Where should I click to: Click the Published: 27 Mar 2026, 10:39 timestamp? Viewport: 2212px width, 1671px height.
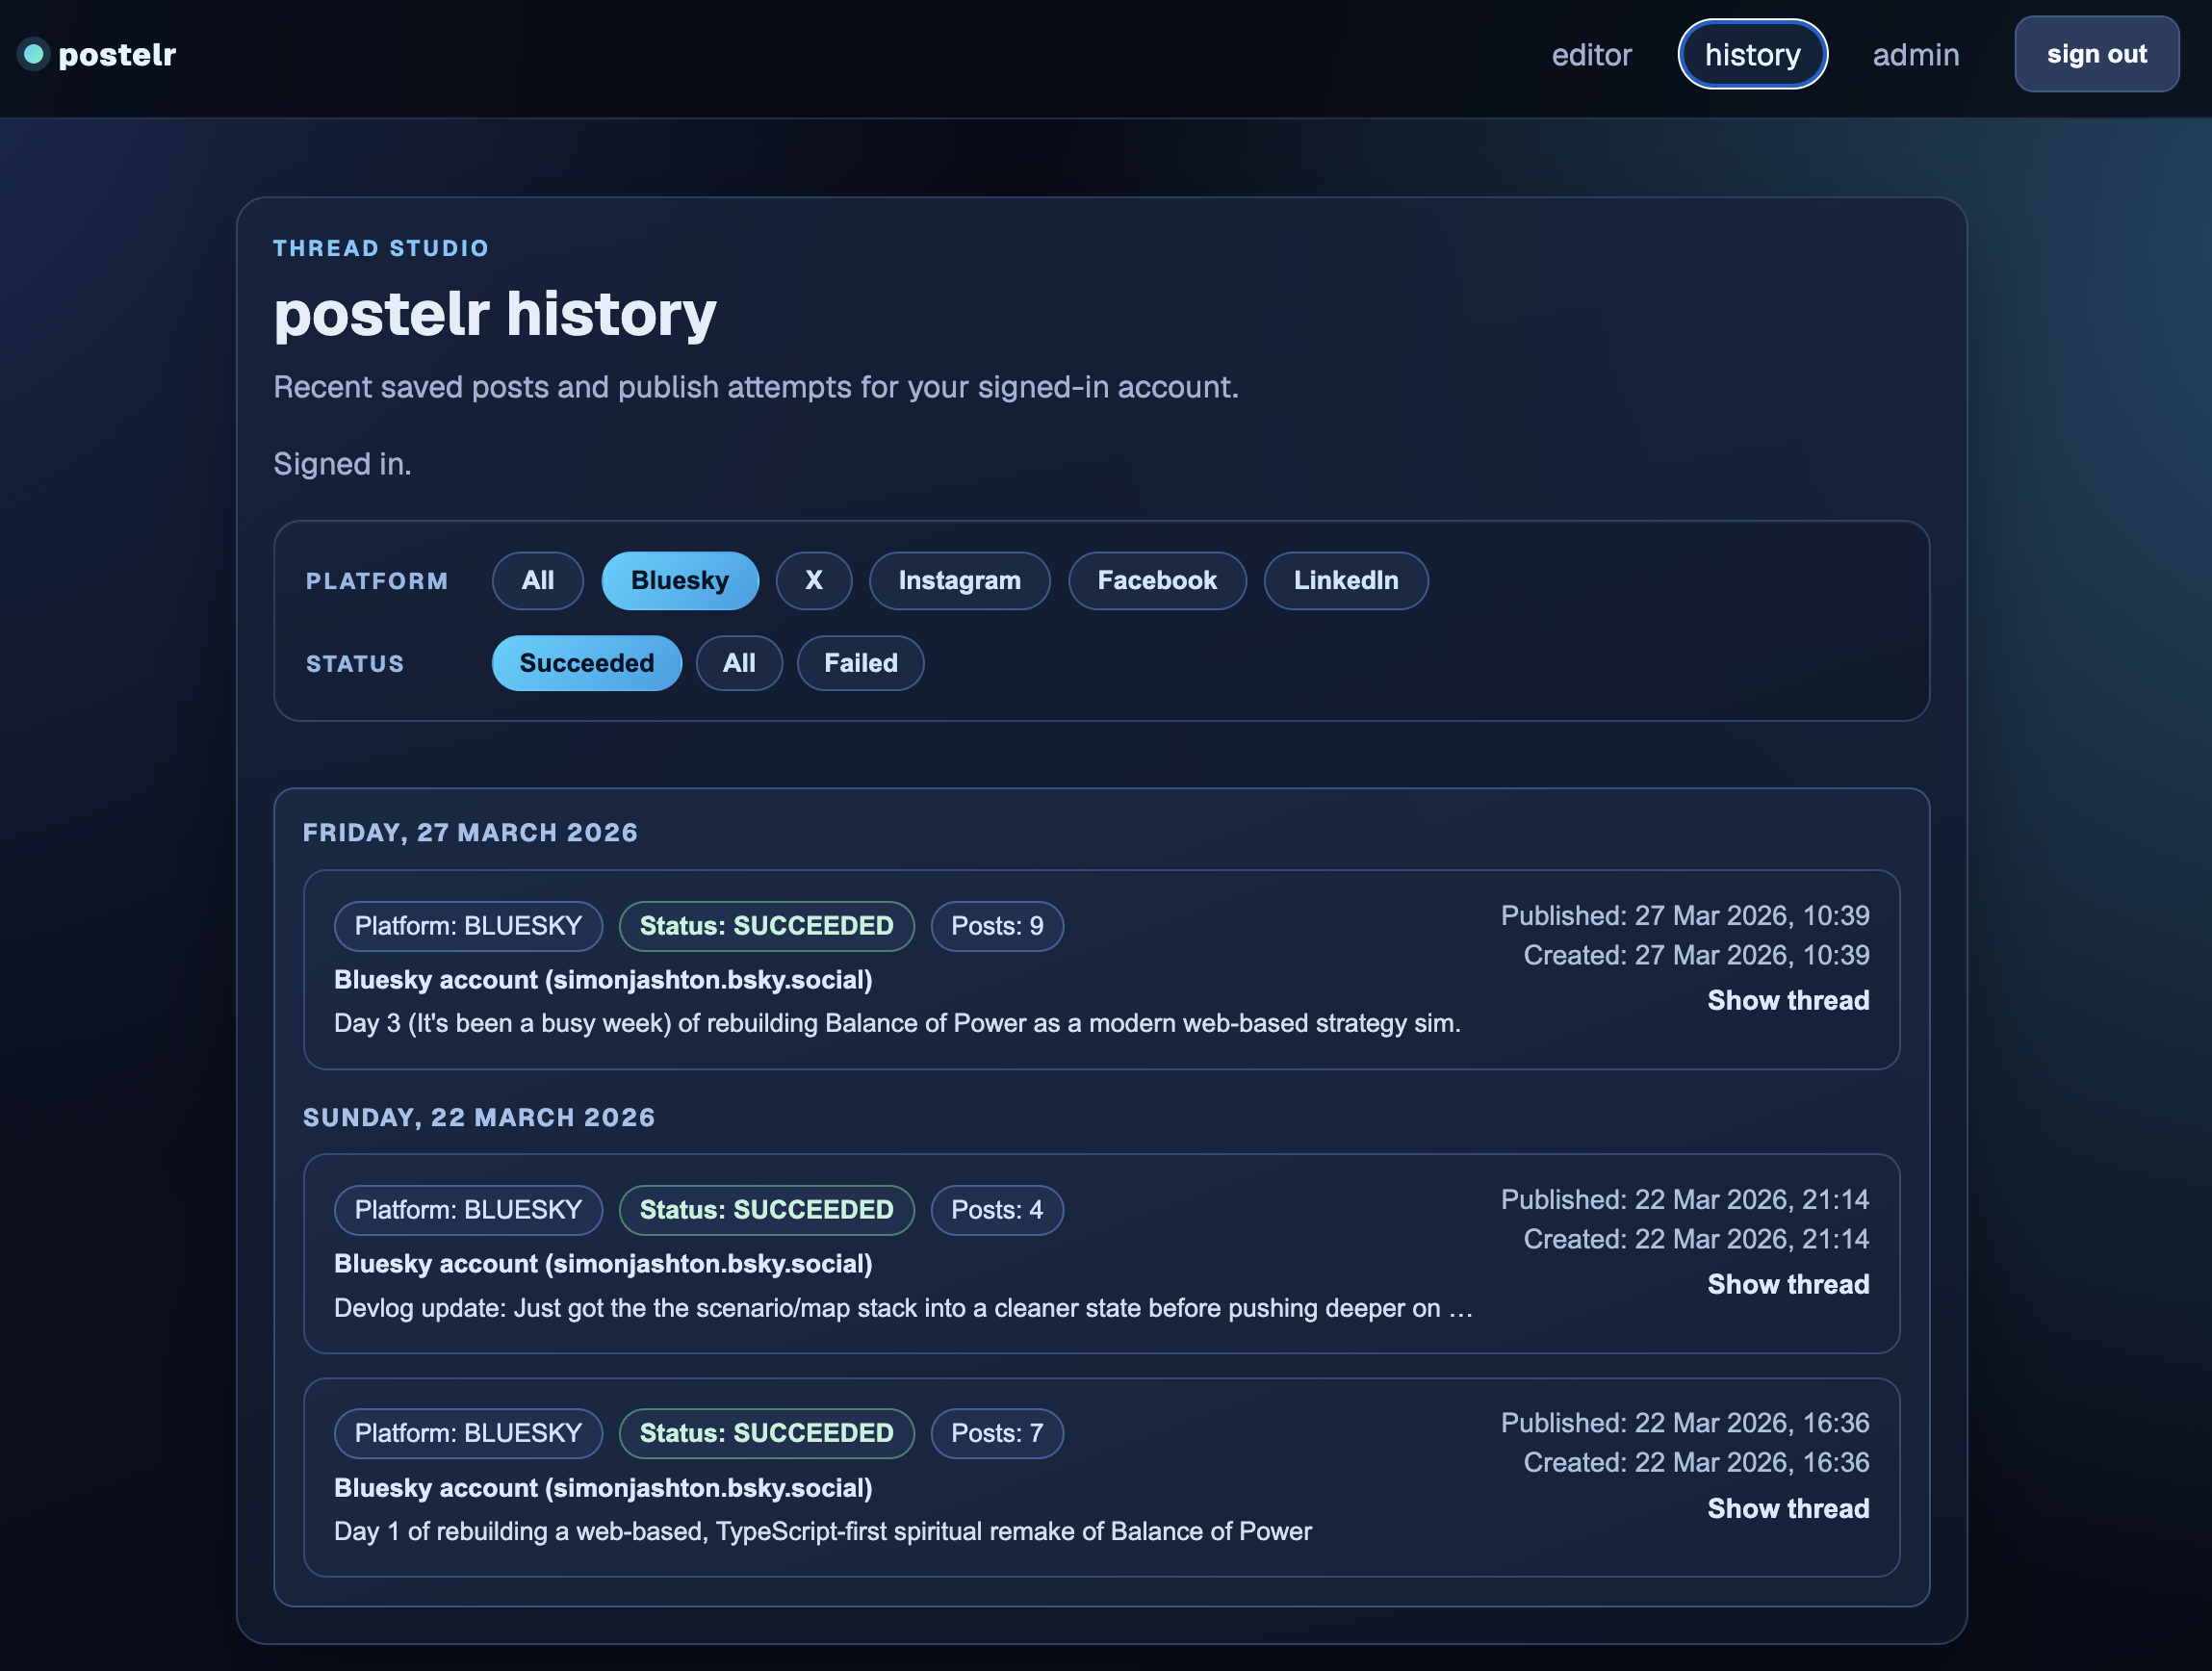[x=1685, y=915]
